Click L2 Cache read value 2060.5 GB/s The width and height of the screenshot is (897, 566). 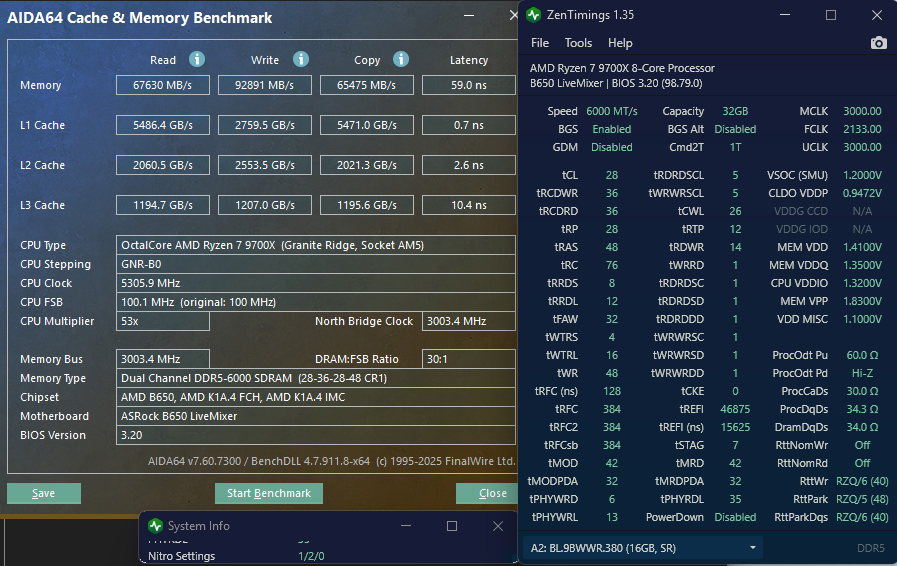(162, 165)
